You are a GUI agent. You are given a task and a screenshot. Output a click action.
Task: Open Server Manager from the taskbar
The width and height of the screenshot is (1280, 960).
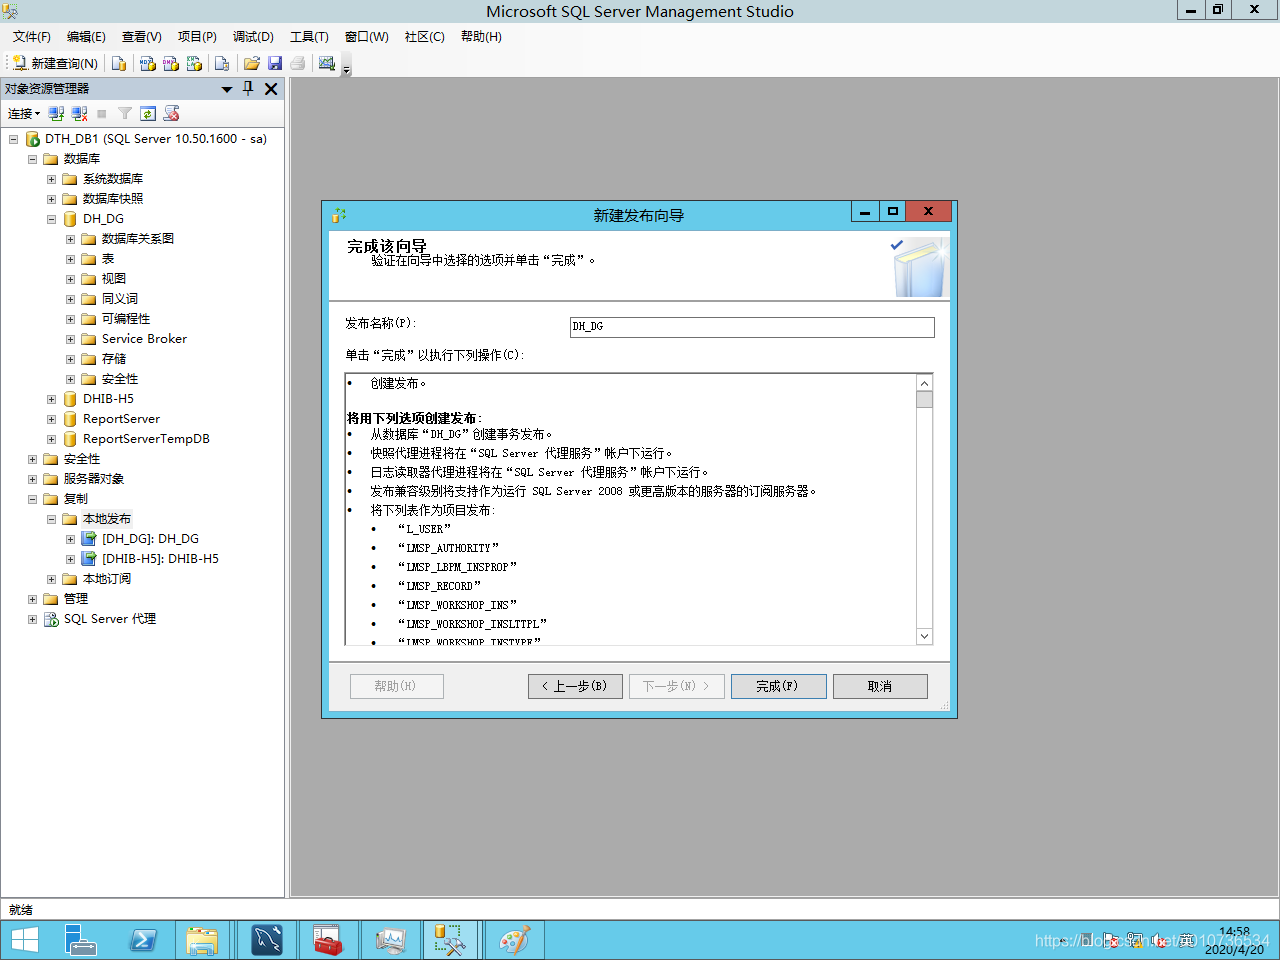tap(80, 940)
